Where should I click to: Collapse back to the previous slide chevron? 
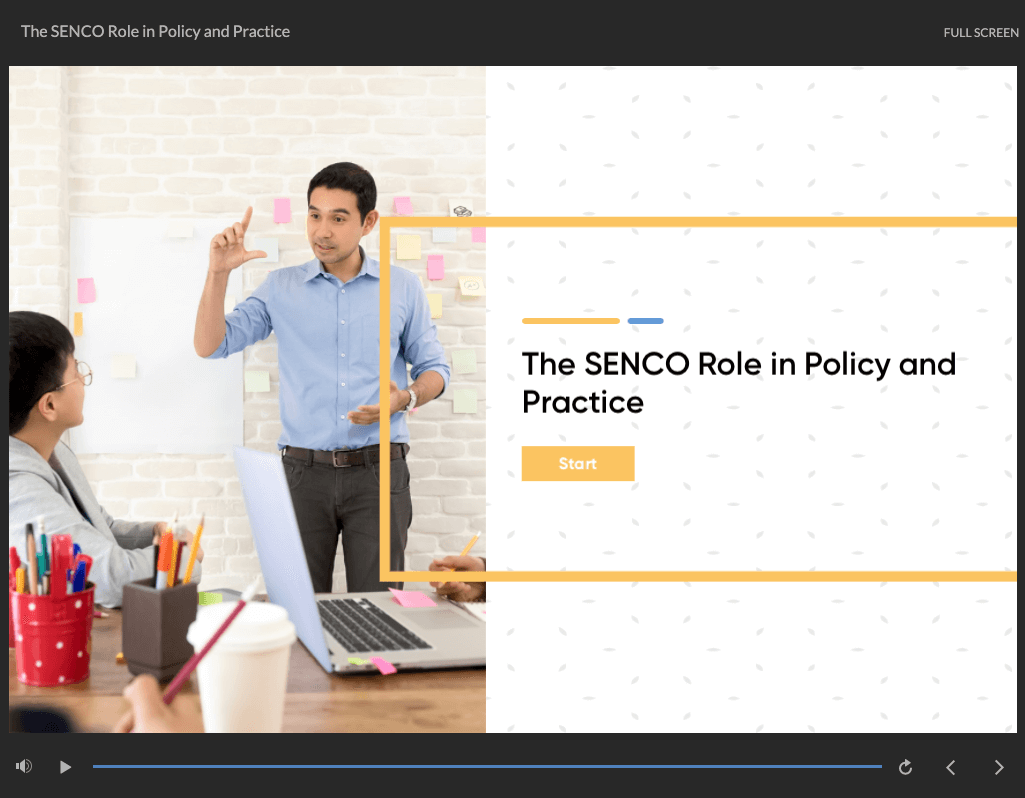click(x=950, y=767)
